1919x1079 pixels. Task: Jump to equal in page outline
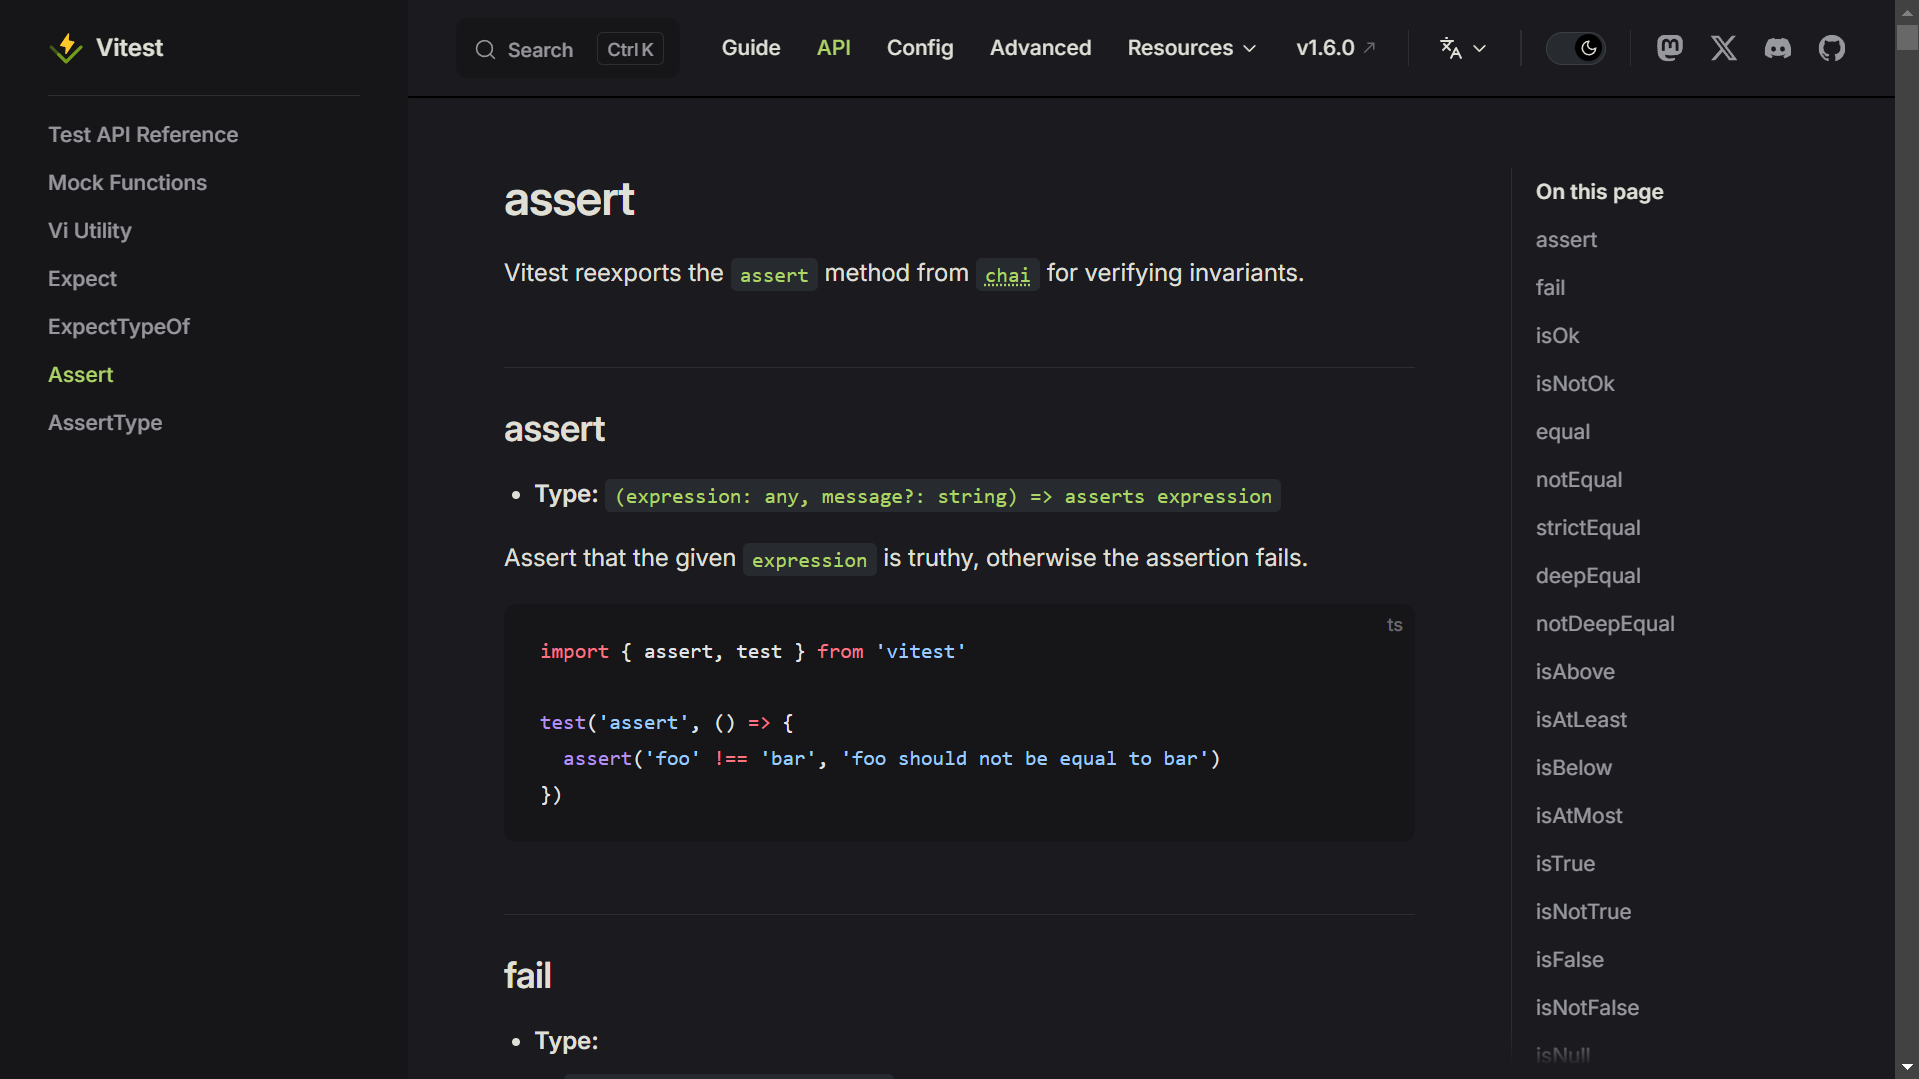tap(1563, 431)
